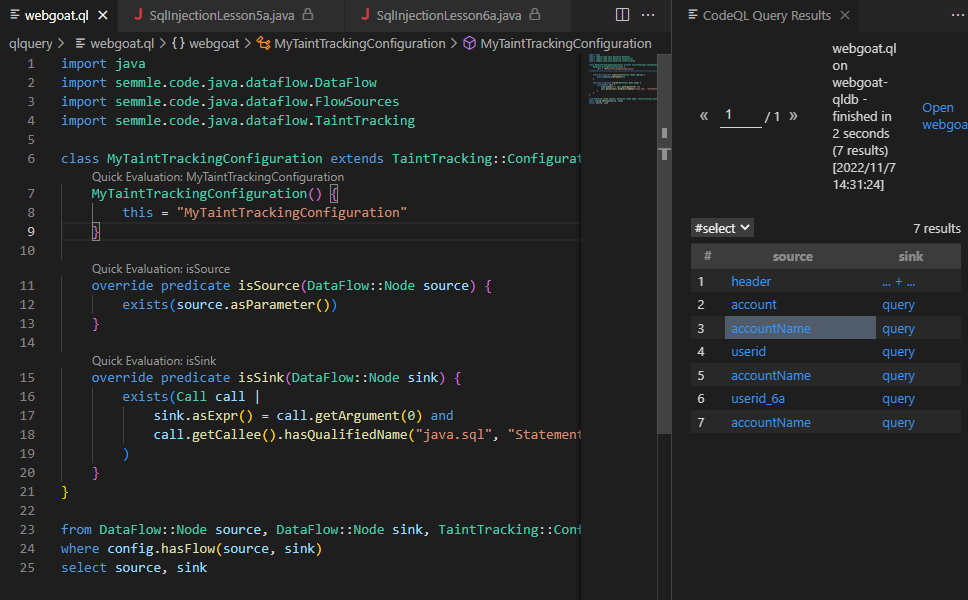Run Quick Evaluation: isSink code lens

coord(154,361)
